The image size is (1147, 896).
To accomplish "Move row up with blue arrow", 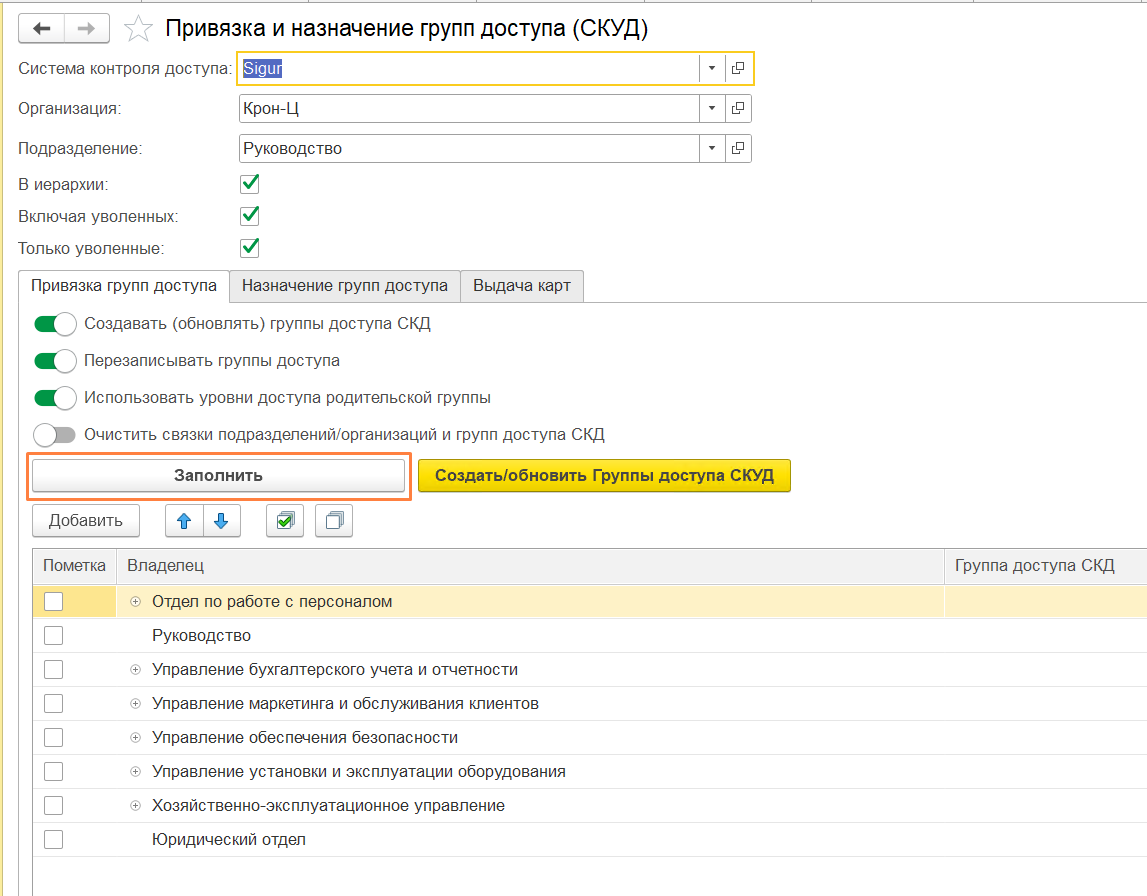I will click(184, 521).
